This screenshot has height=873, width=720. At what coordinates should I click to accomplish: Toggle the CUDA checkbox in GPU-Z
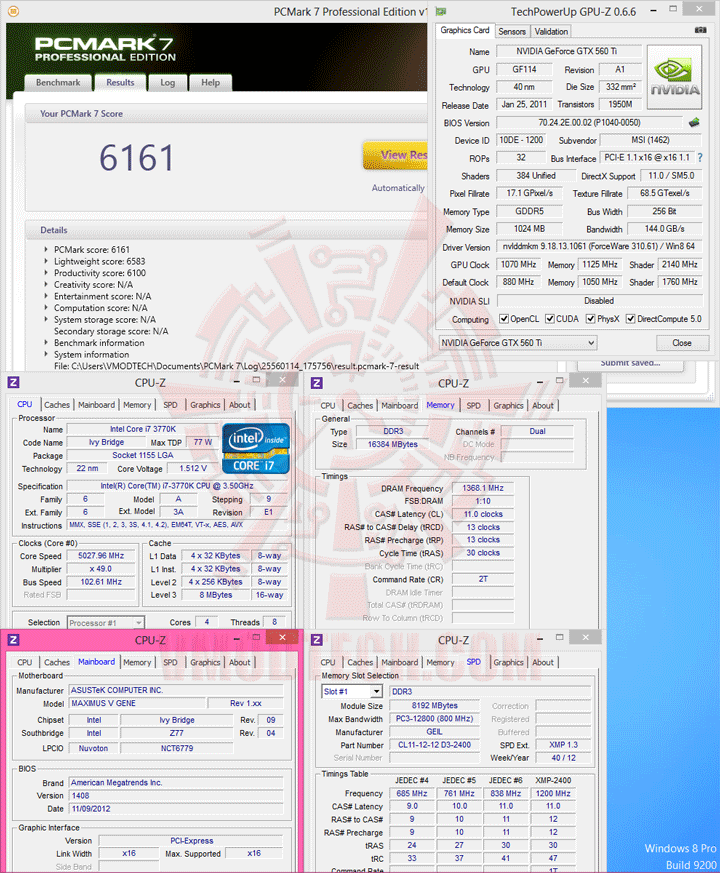550,319
